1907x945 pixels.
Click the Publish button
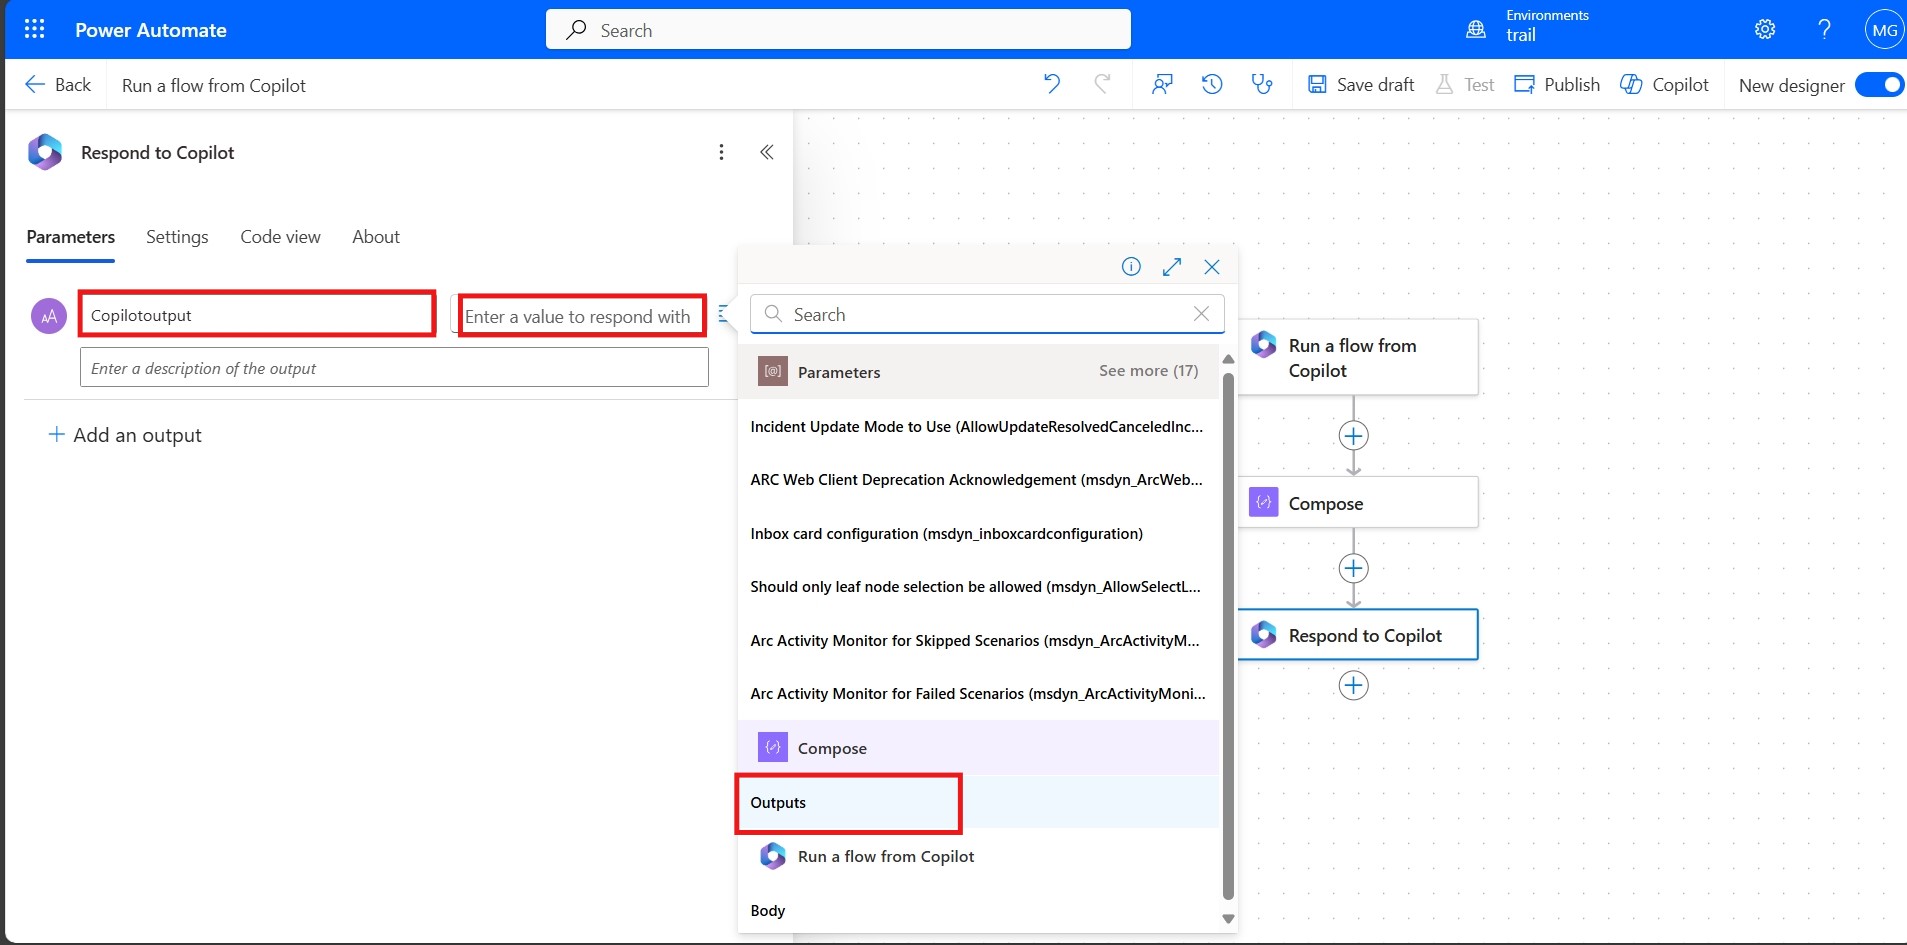tap(1557, 85)
